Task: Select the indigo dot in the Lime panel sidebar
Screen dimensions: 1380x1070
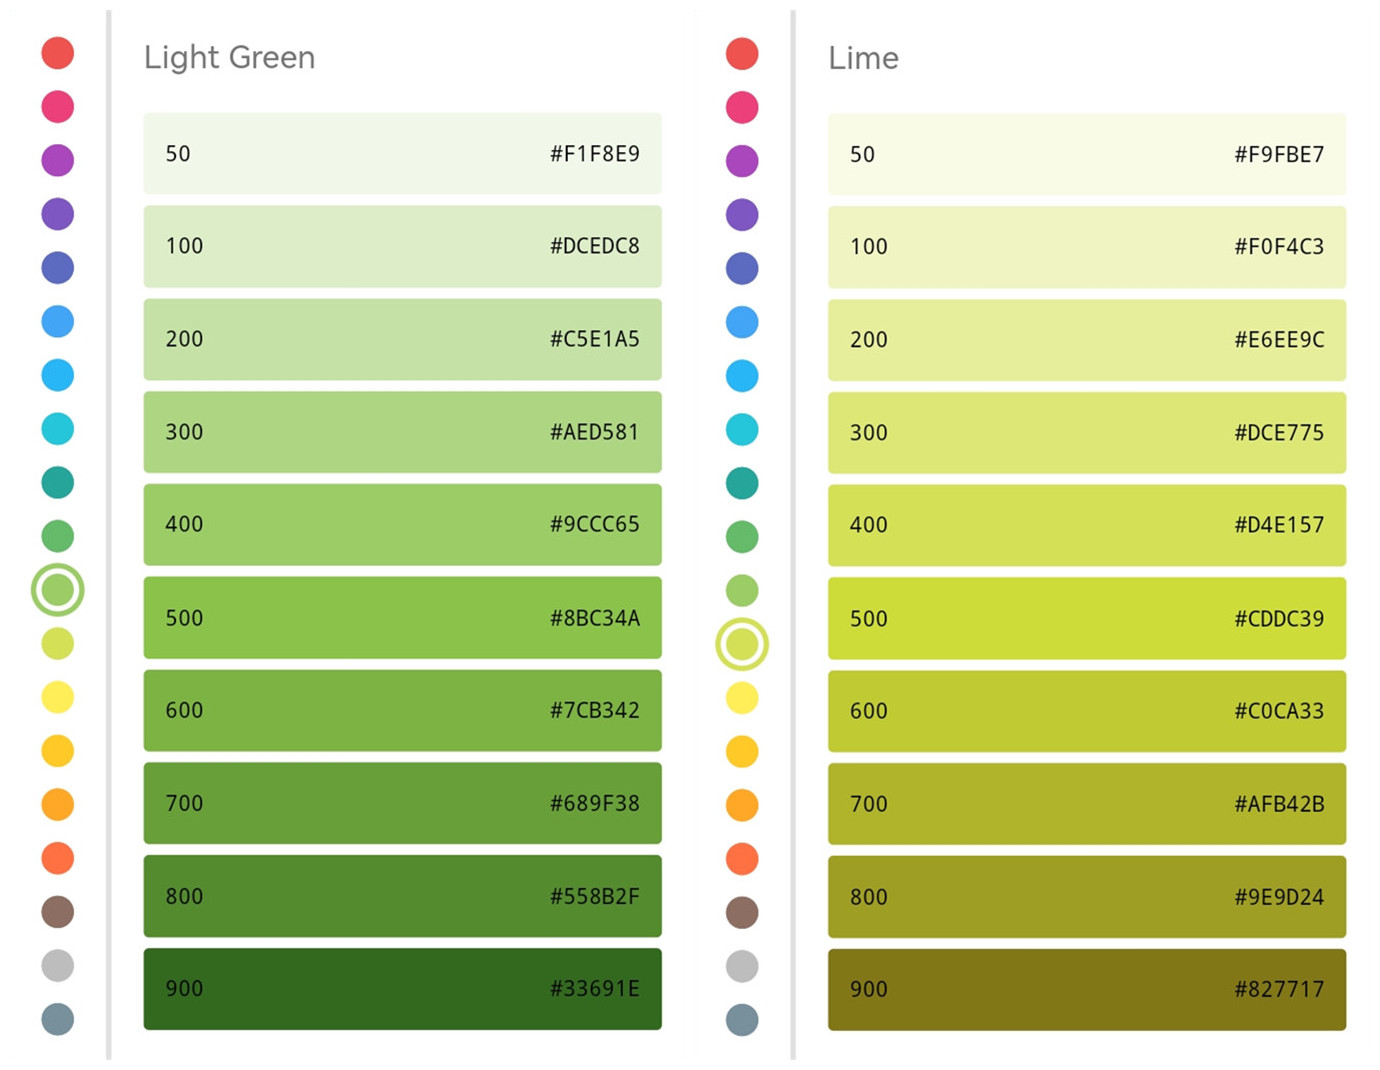Action: pos(742,268)
